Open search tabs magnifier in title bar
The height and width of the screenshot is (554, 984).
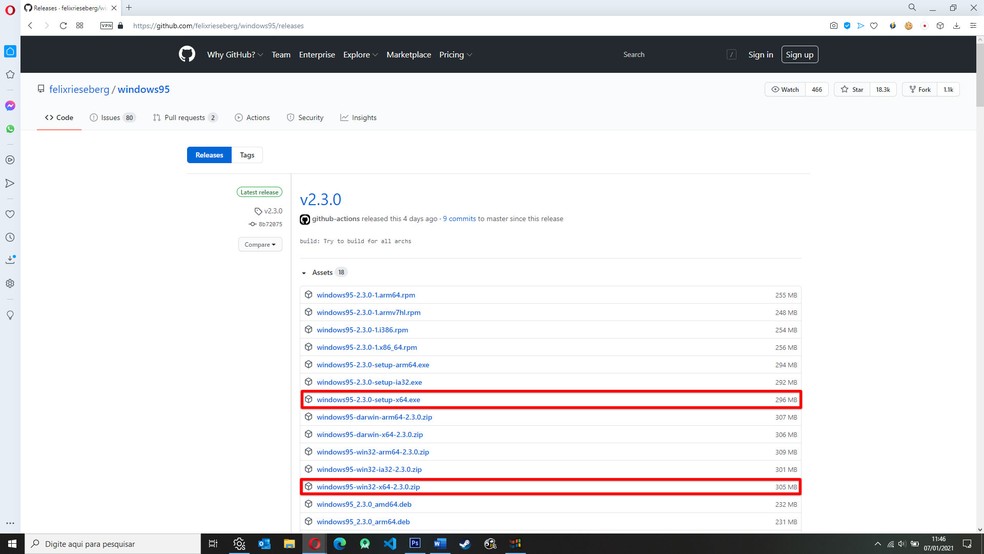pyautogui.click(x=912, y=8)
